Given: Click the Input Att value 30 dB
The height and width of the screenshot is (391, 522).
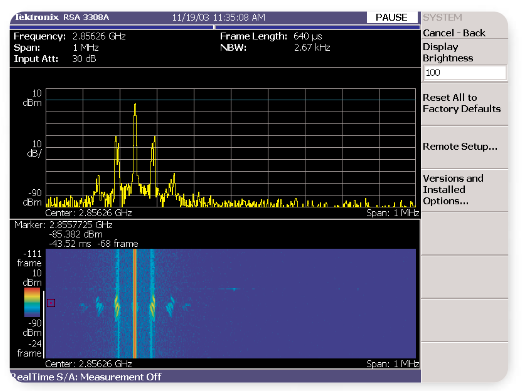Looking at the screenshot, I should click(x=84, y=59).
